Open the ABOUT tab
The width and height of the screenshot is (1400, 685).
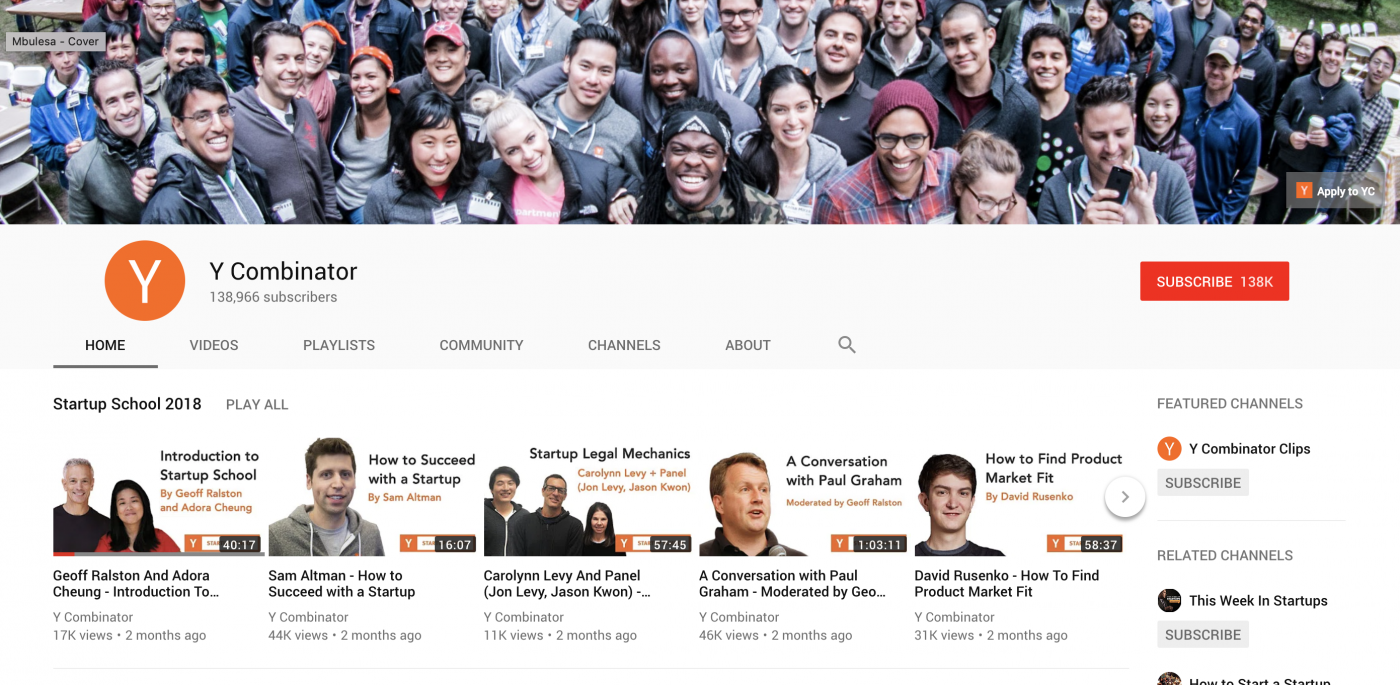pyautogui.click(x=747, y=345)
